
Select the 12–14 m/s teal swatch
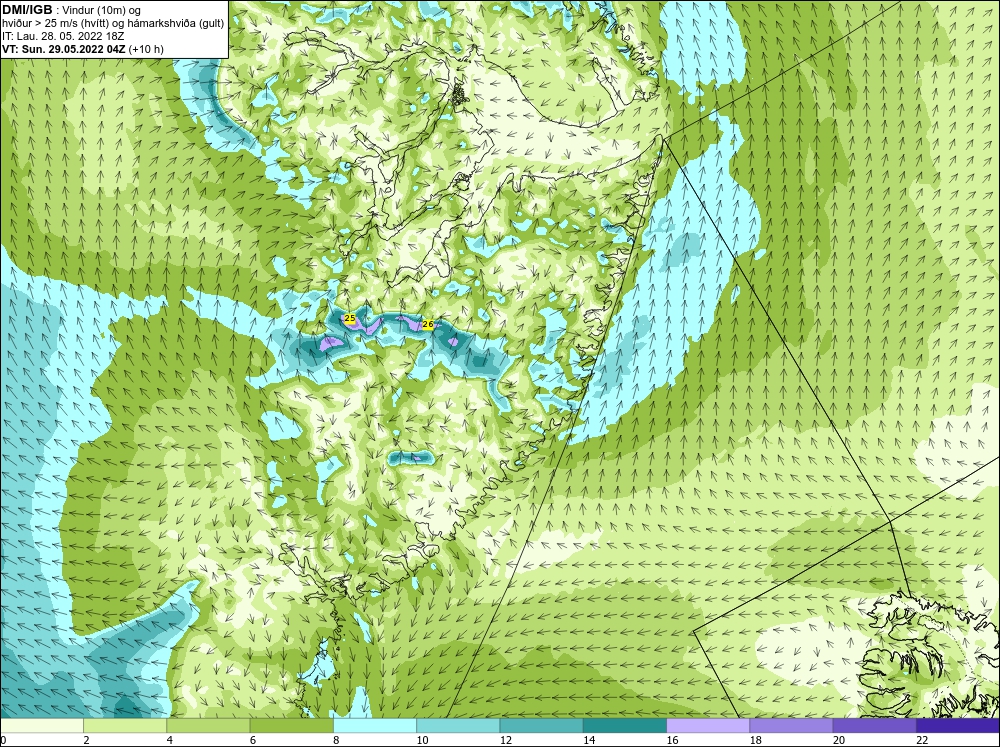coord(541,725)
